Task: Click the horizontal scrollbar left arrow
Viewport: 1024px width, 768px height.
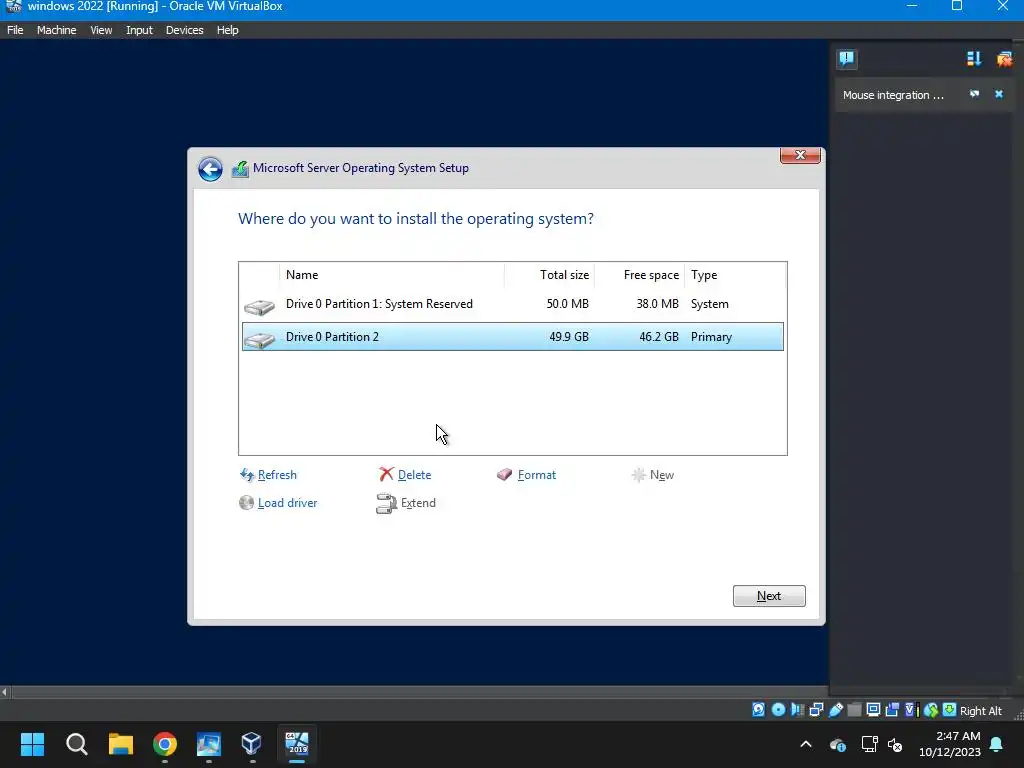Action: pyautogui.click(x=5, y=692)
